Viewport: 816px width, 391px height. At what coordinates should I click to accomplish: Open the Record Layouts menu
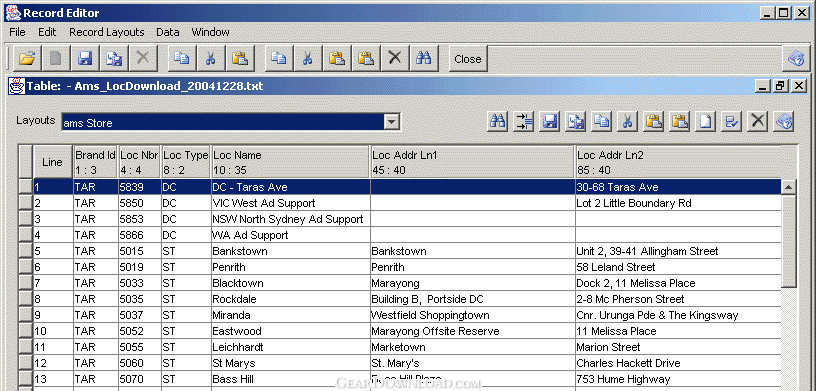point(107,32)
